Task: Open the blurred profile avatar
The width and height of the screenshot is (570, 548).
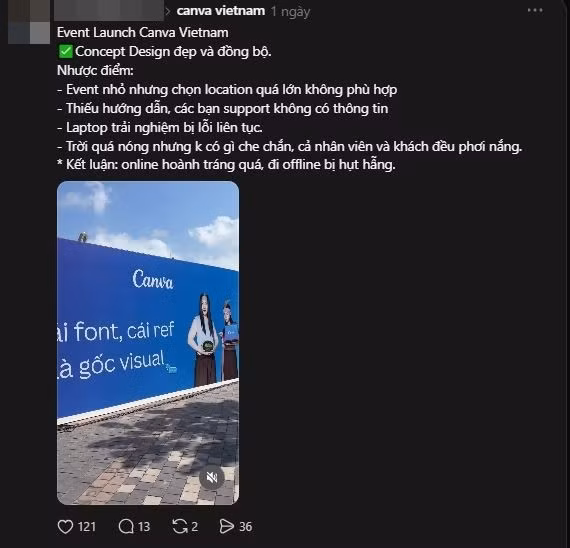Action: coord(29,23)
